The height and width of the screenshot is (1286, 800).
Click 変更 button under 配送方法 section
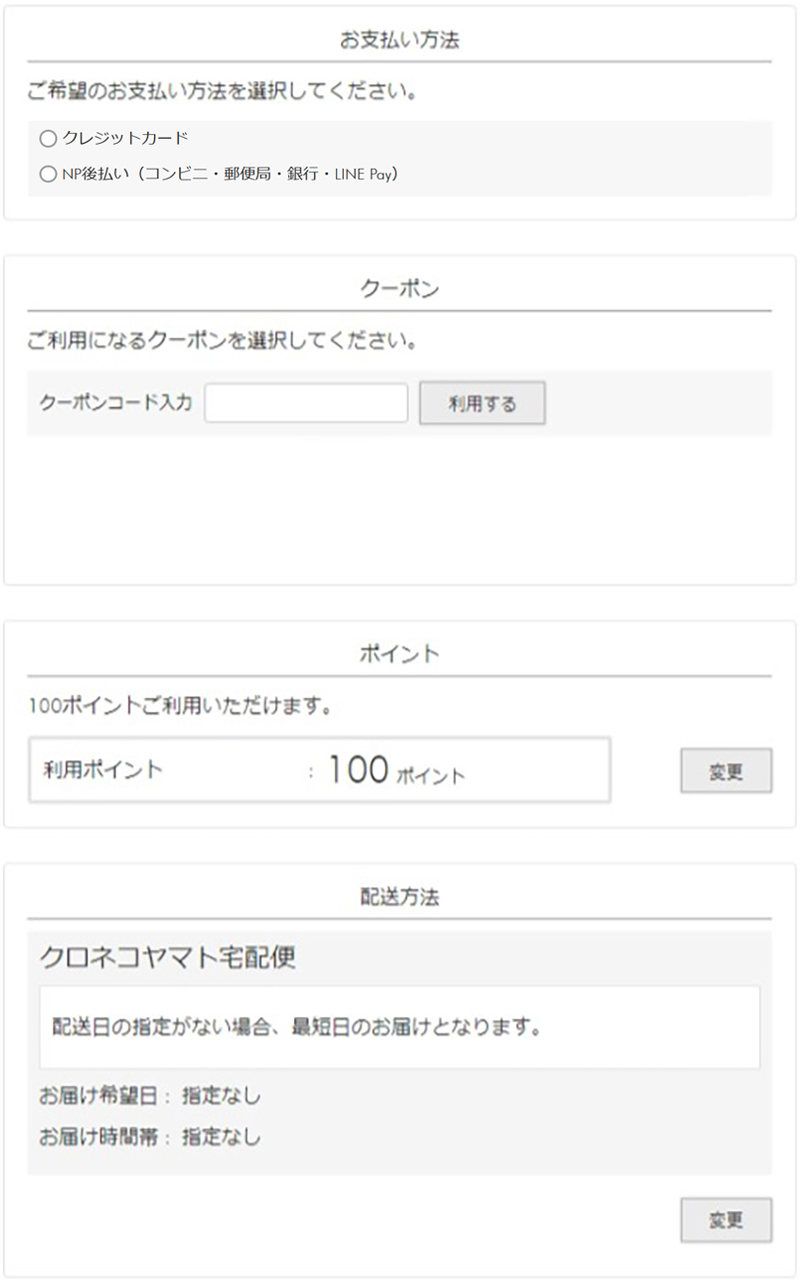(x=725, y=1220)
